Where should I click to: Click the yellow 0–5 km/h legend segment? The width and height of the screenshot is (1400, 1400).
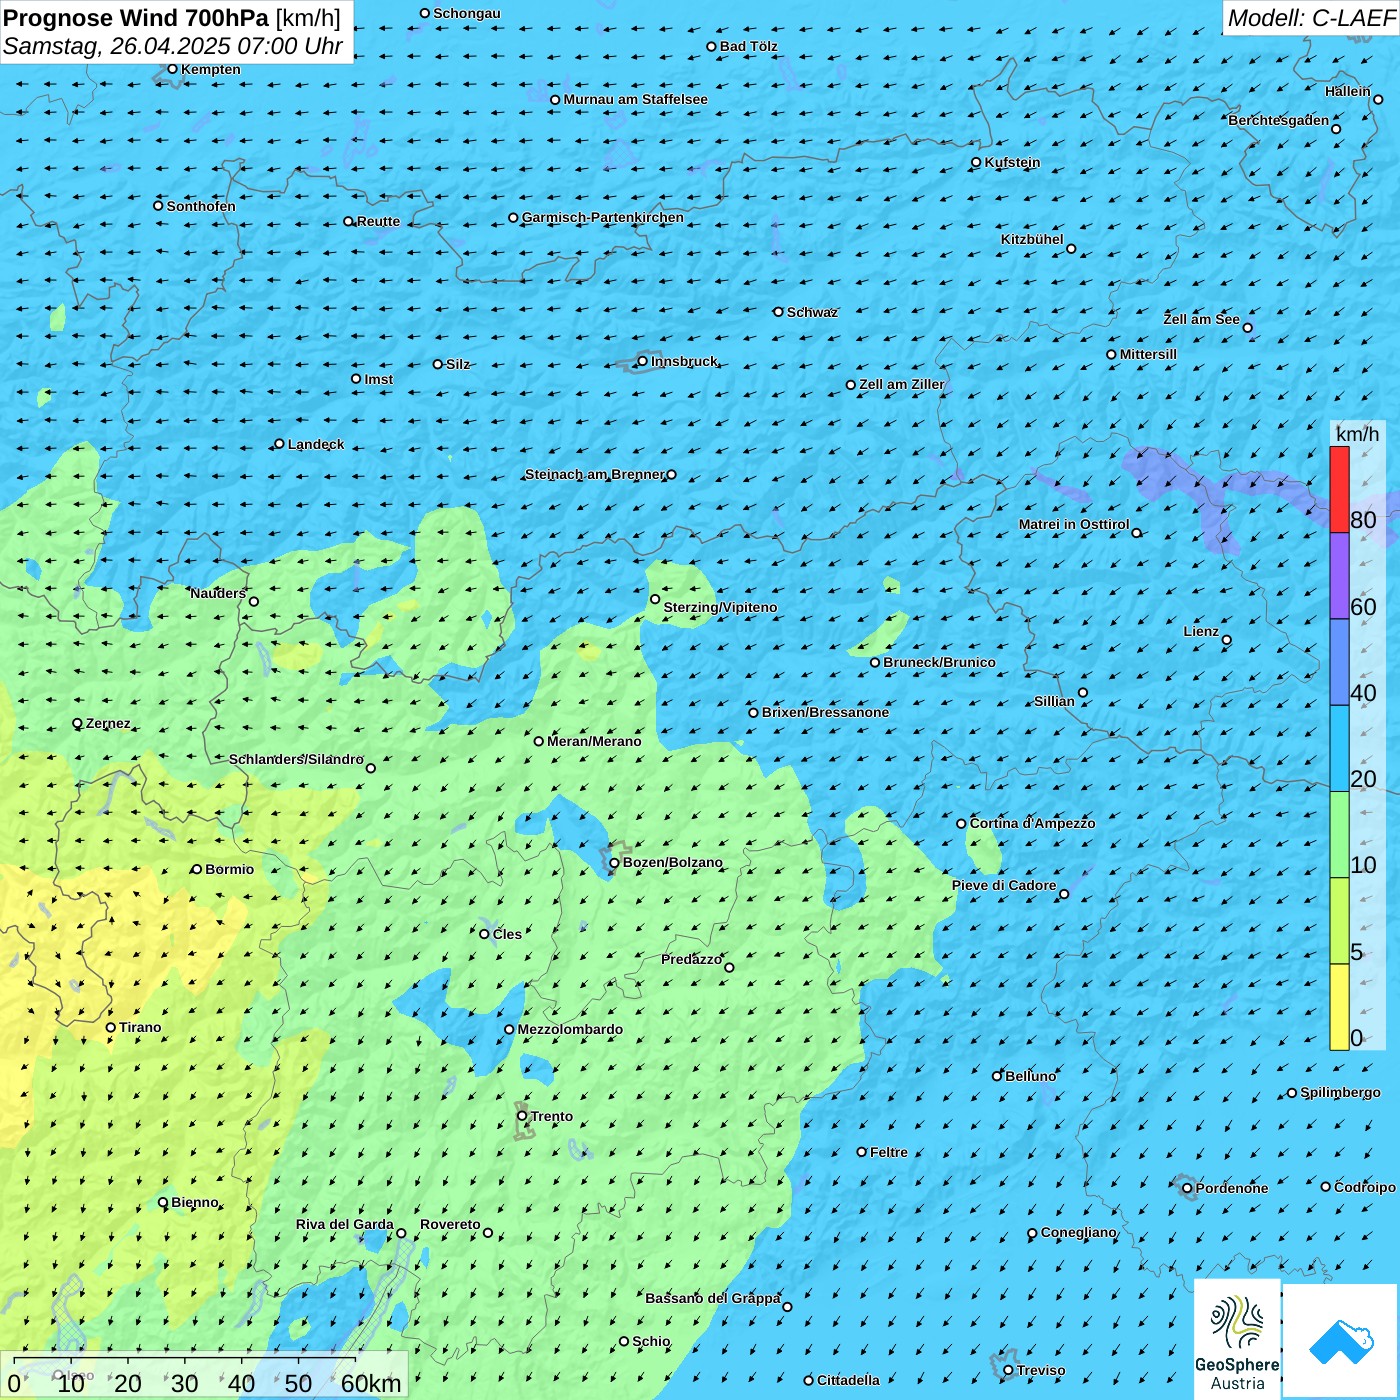click(x=1339, y=1006)
